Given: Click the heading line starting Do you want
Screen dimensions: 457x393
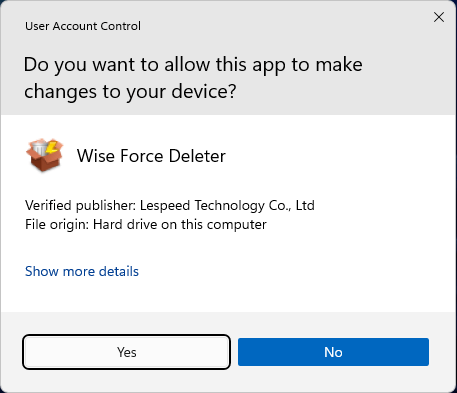Looking at the screenshot, I should click(193, 65).
